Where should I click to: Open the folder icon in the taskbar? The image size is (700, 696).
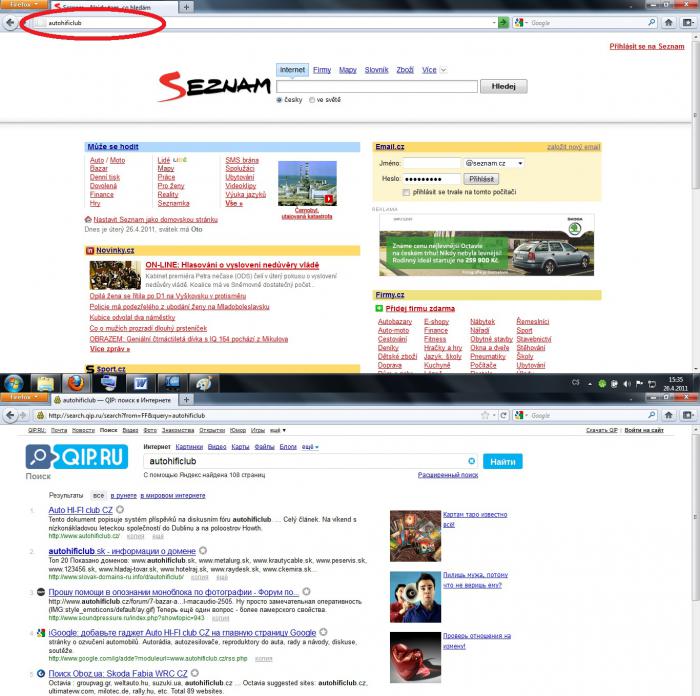(45, 383)
